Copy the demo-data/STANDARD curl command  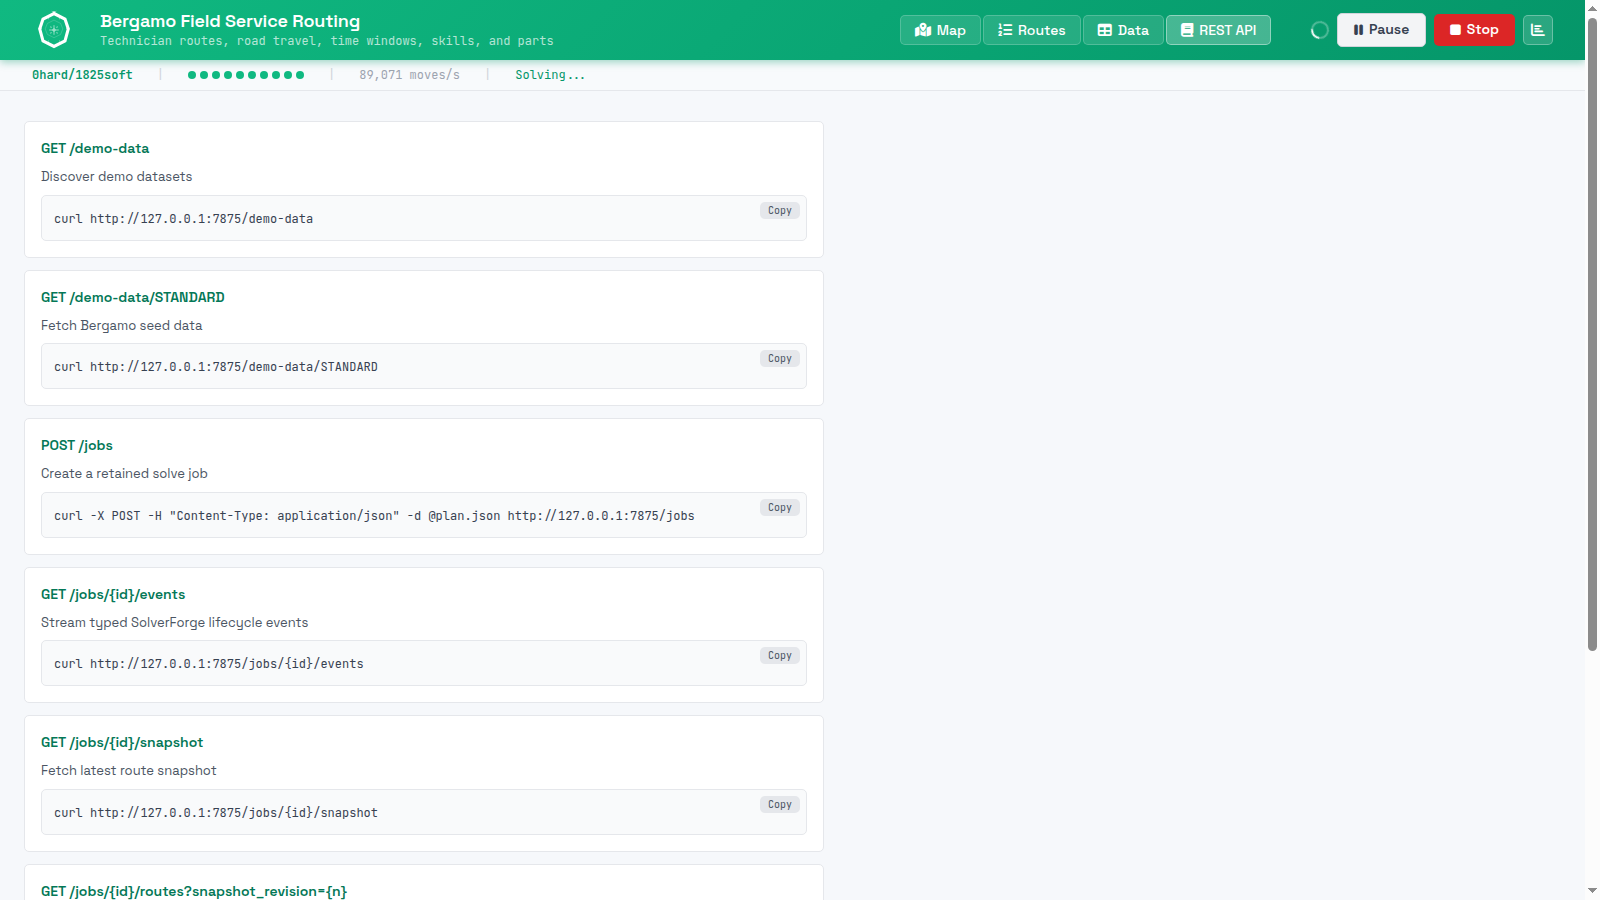(780, 359)
